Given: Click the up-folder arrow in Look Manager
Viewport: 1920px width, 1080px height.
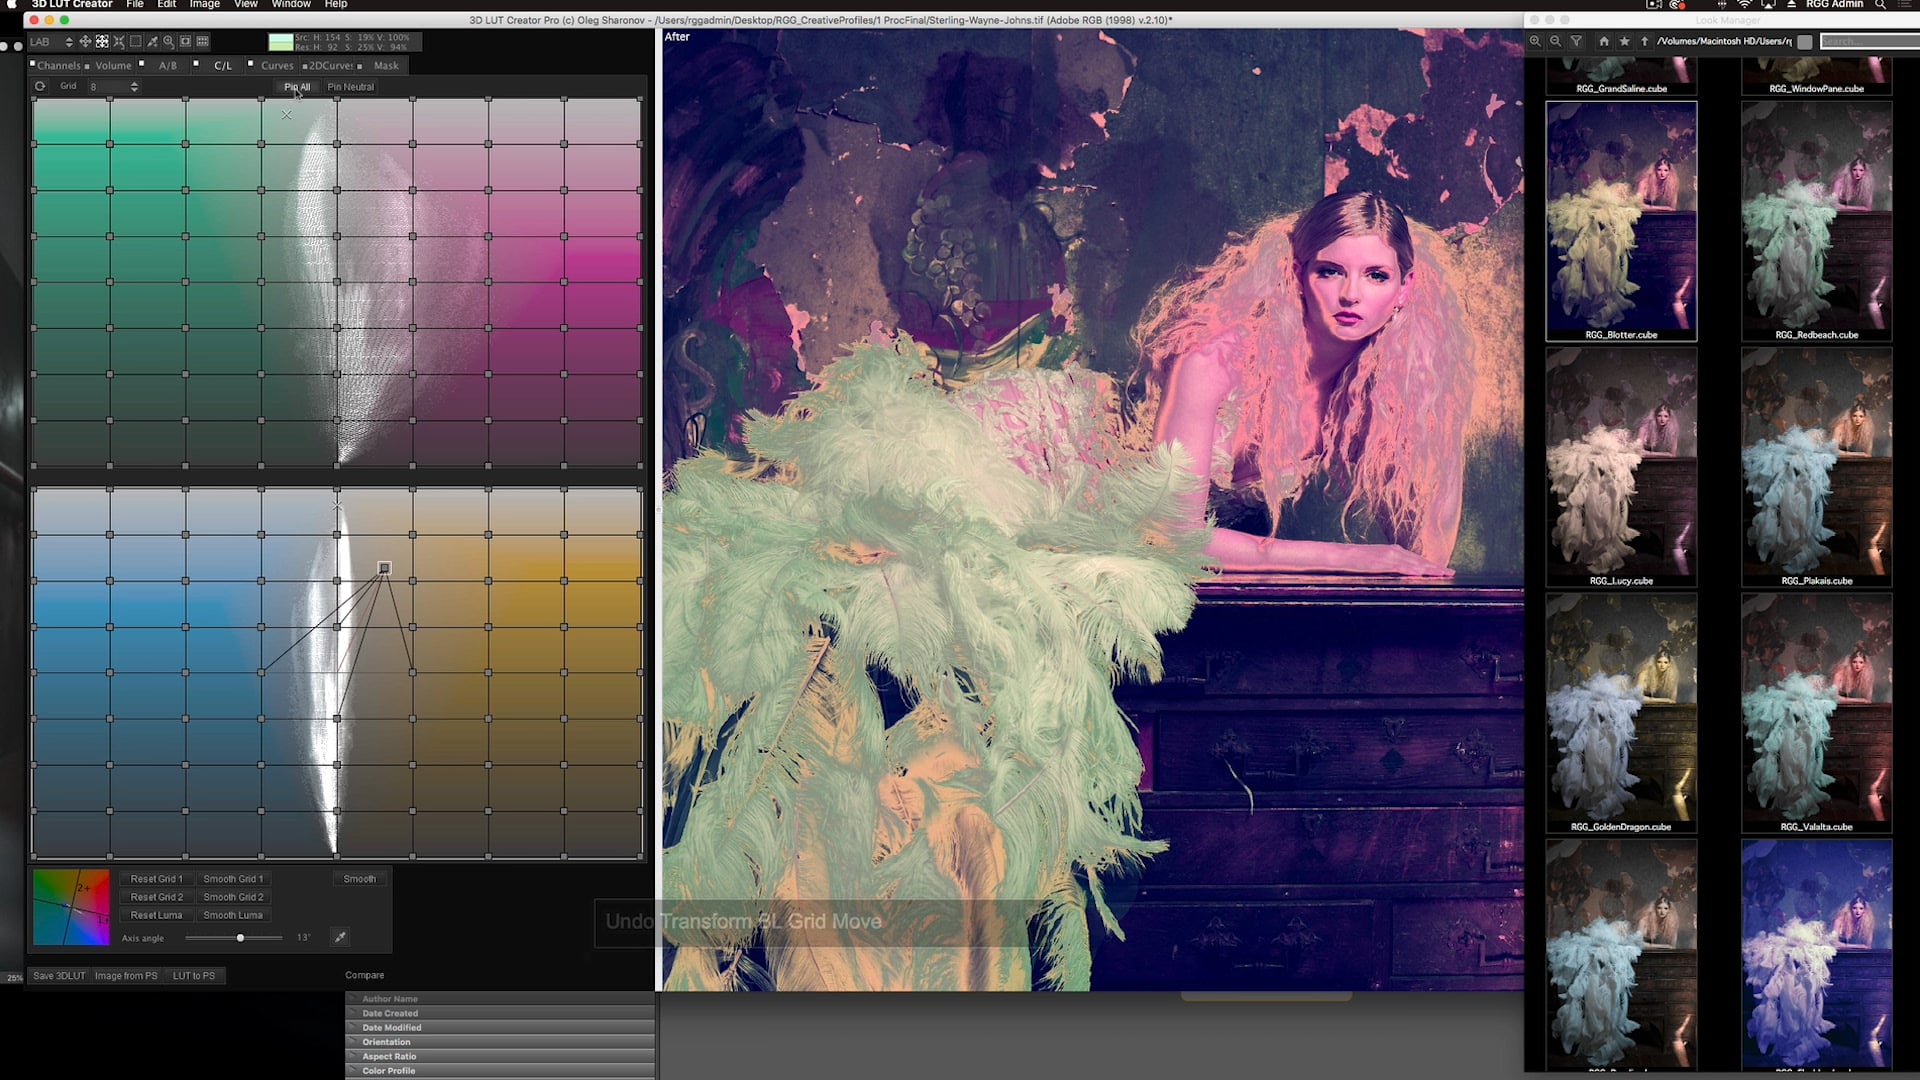Looking at the screenshot, I should tap(1645, 42).
